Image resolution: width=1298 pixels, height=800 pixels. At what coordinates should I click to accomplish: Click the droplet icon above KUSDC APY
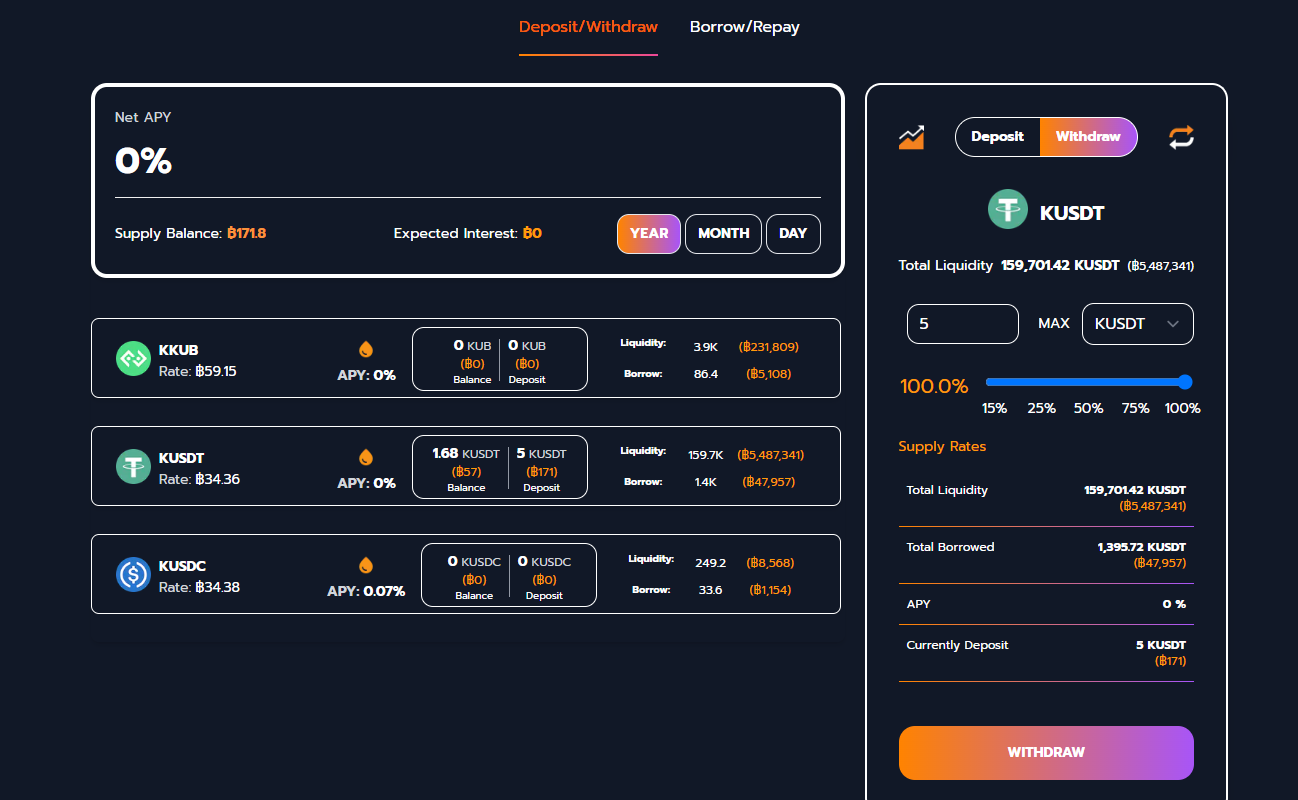pos(366,565)
